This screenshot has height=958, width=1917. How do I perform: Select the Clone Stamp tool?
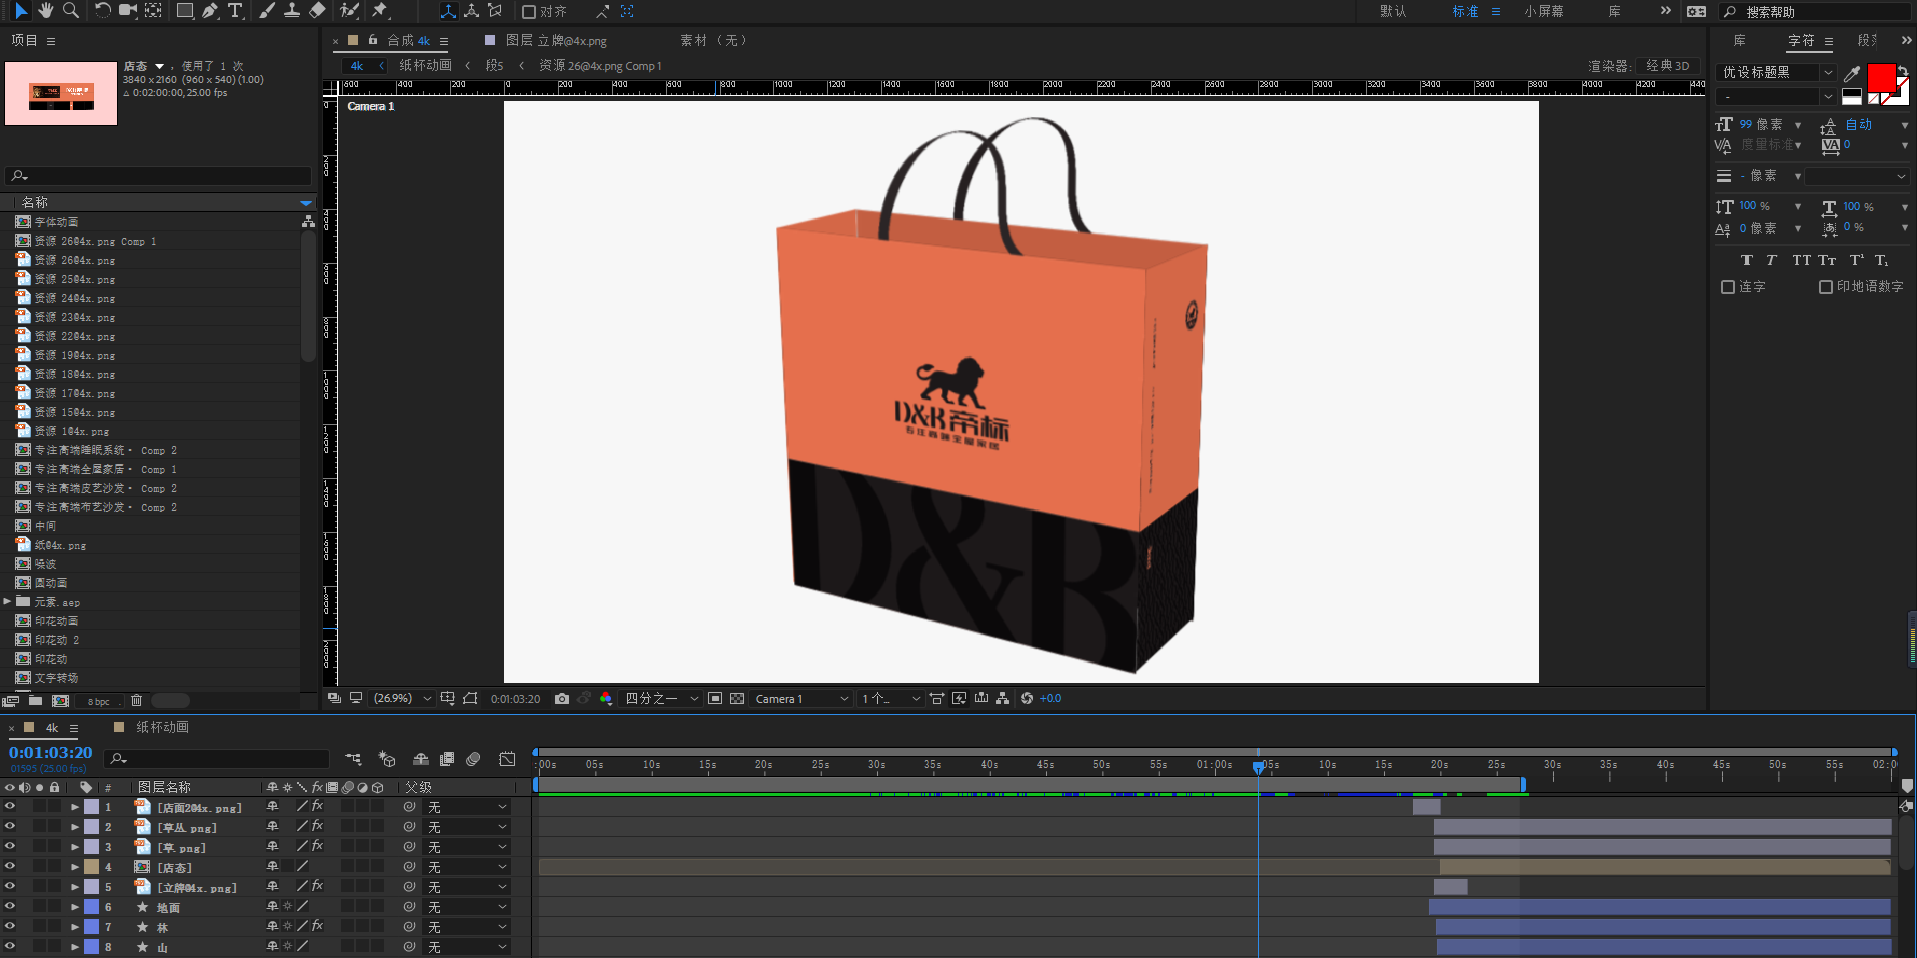tap(292, 11)
